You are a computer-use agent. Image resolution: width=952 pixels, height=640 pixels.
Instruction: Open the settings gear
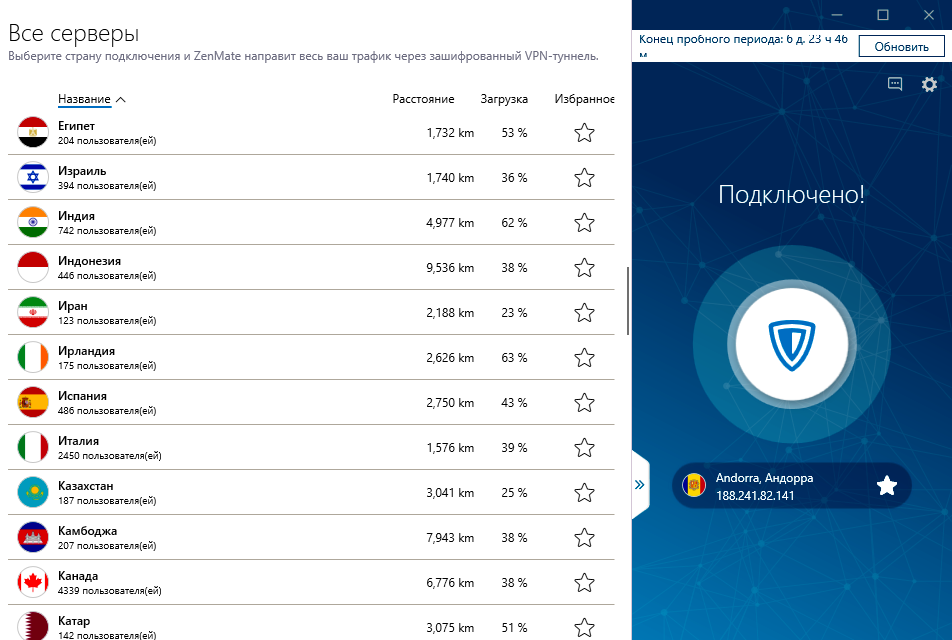click(x=929, y=84)
